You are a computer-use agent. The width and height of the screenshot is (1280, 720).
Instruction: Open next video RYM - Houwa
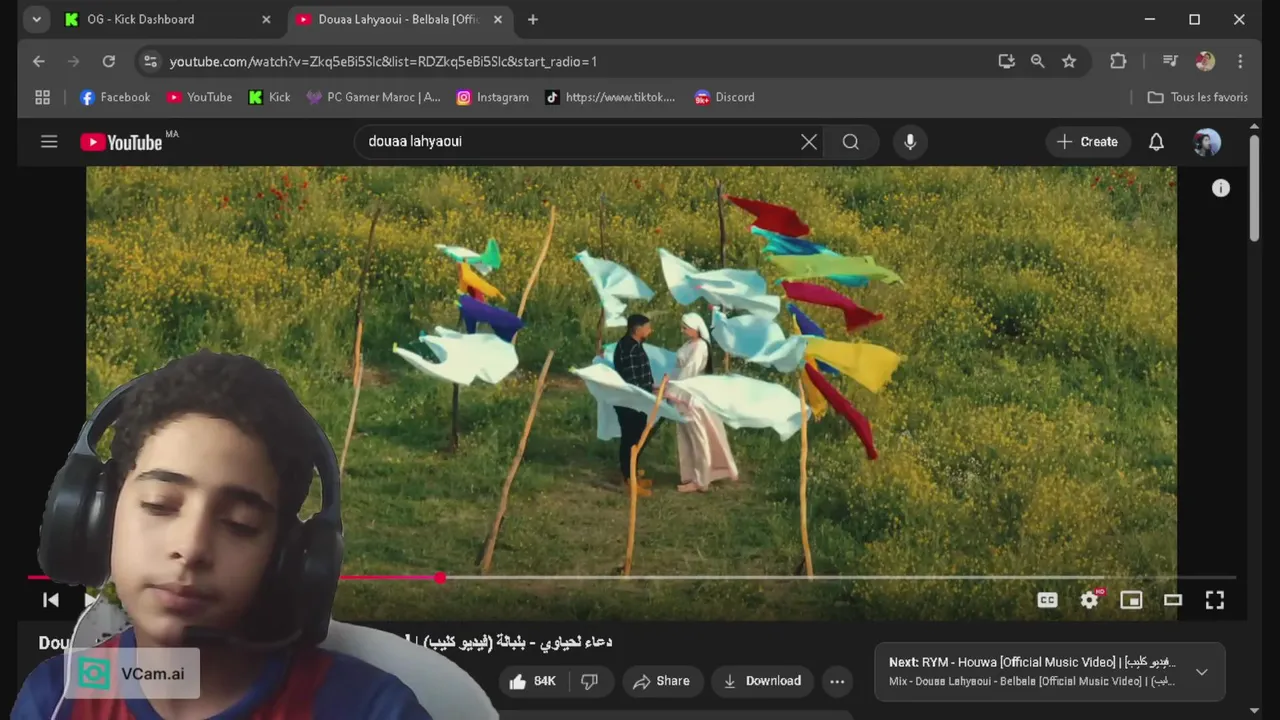(1032, 662)
